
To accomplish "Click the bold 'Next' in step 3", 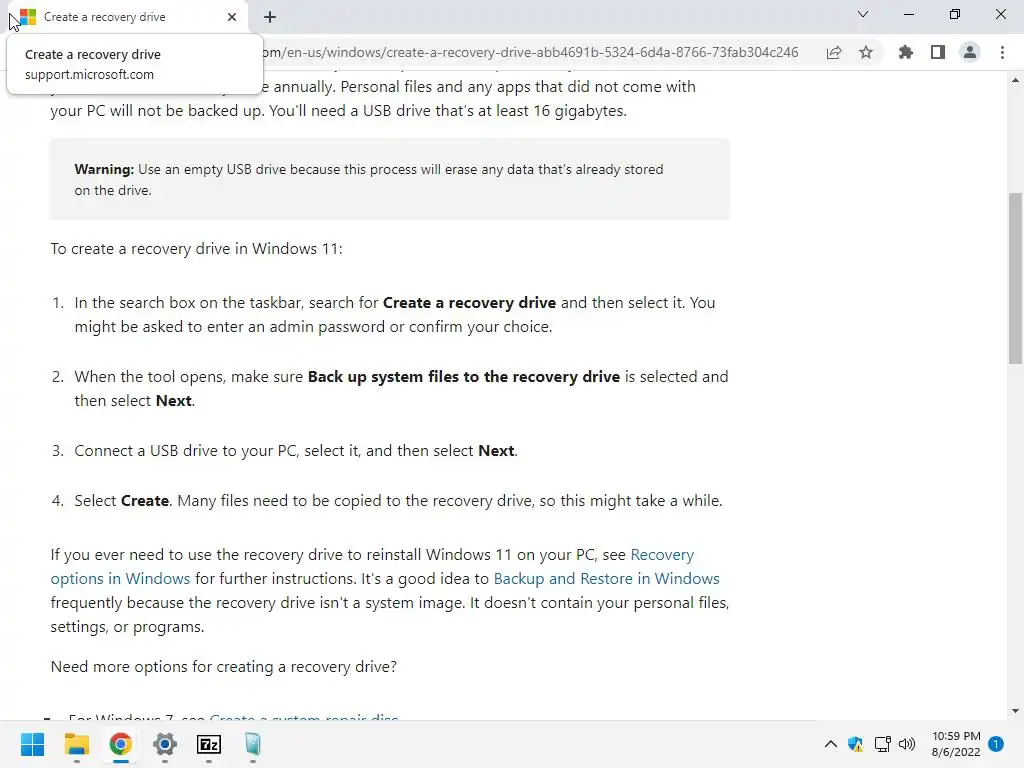I will 496,451.
